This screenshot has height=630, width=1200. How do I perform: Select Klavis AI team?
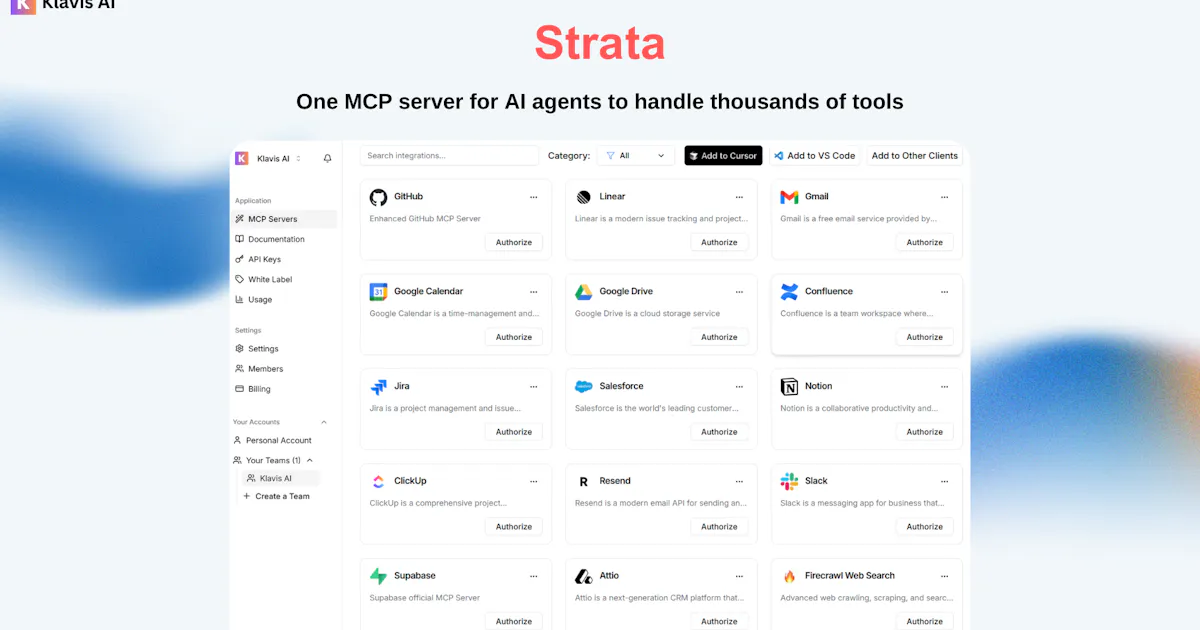[281, 478]
